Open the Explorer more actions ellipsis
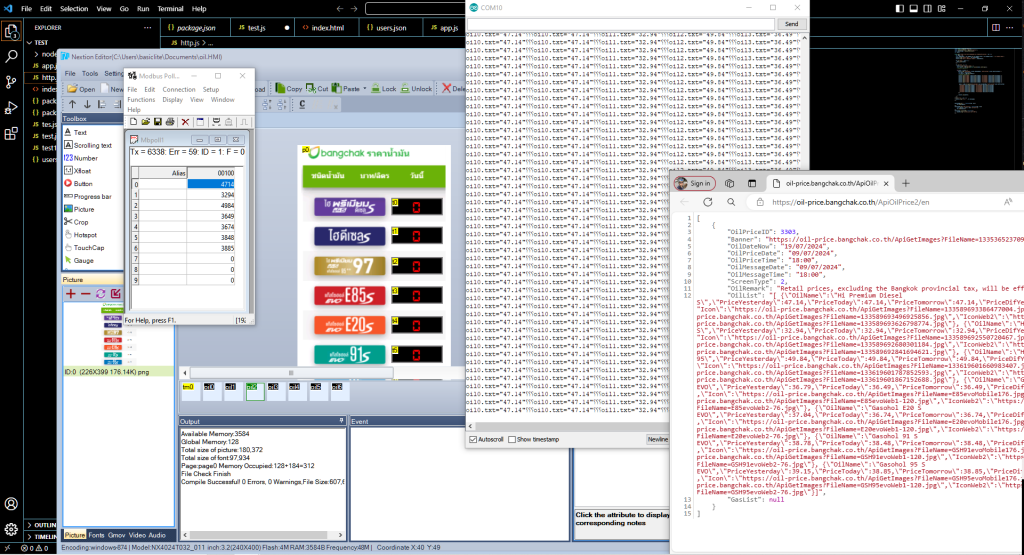 tap(148, 27)
